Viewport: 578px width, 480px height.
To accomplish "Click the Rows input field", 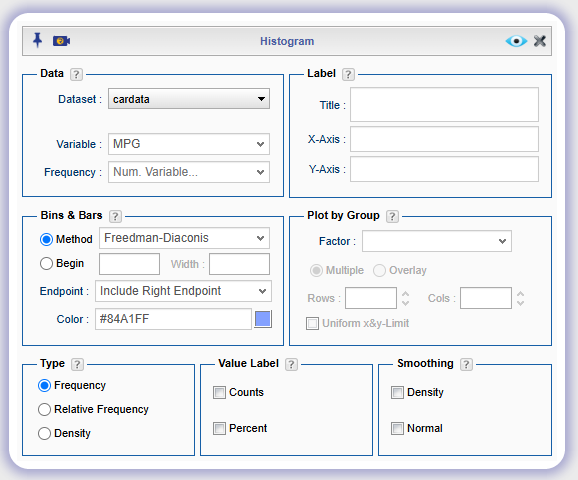I will (x=371, y=298).
